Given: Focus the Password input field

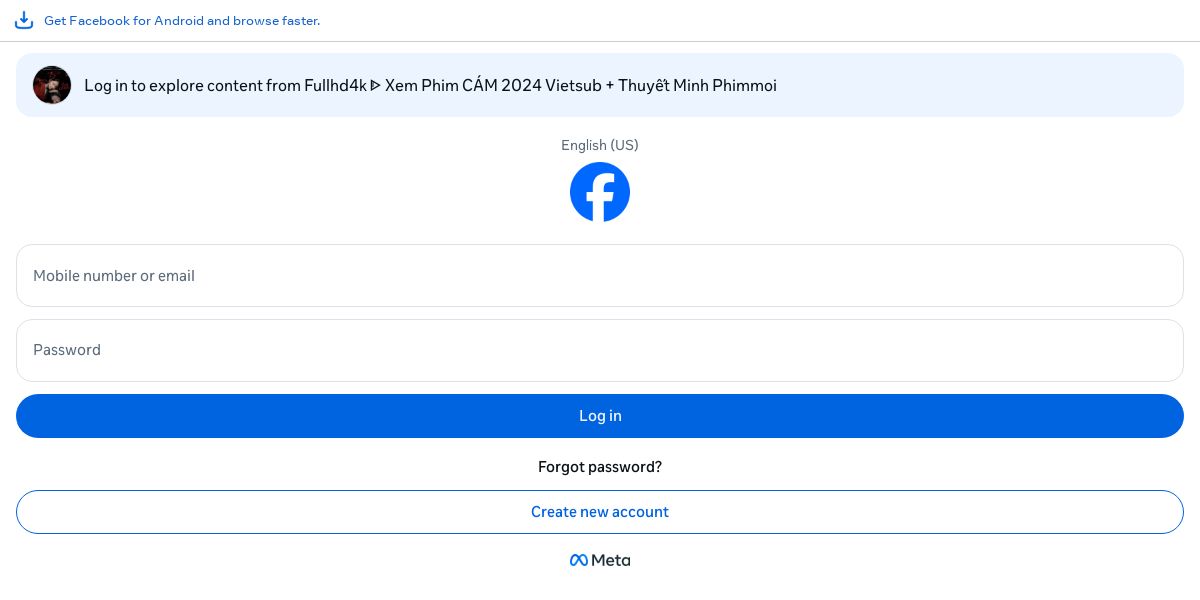Looking at the screenshot, I should click(x=600, y=350).
